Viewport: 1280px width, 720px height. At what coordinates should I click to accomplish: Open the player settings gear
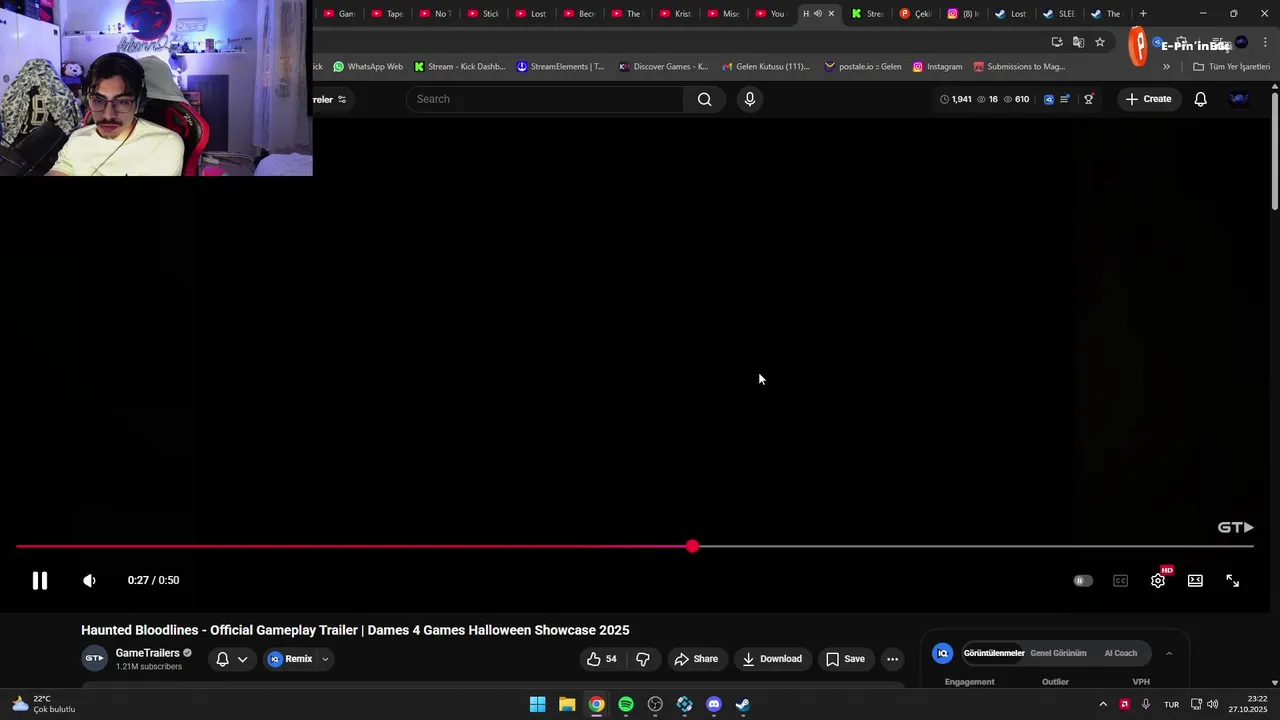click(1158, 581)
